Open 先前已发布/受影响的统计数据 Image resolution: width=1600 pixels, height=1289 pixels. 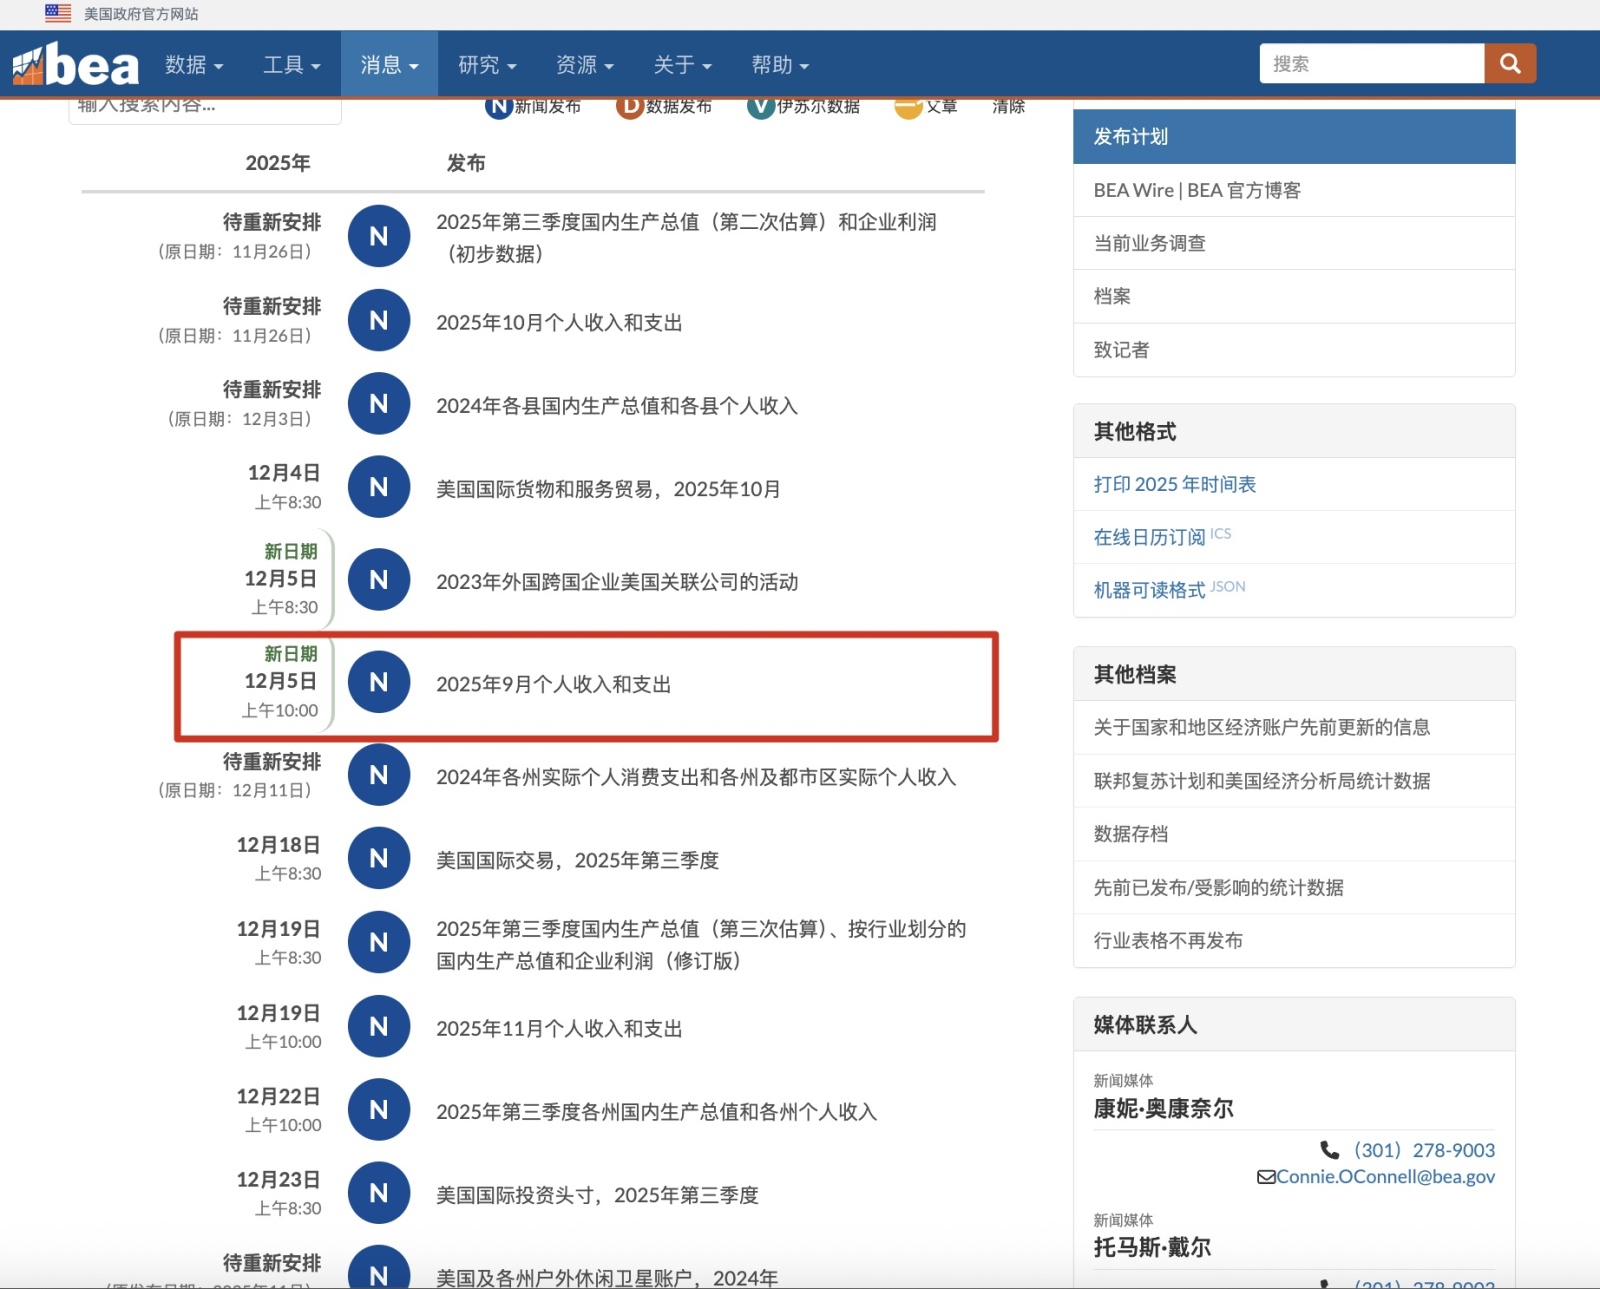(x=1219, y=887)
